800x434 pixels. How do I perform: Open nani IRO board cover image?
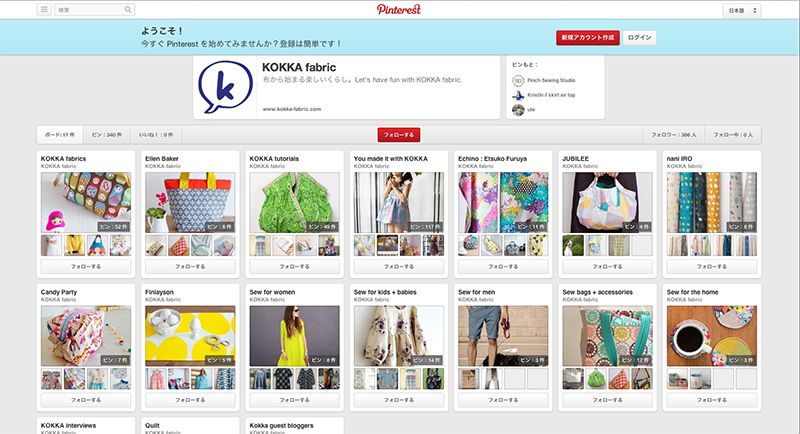click(x=712, y=202)
